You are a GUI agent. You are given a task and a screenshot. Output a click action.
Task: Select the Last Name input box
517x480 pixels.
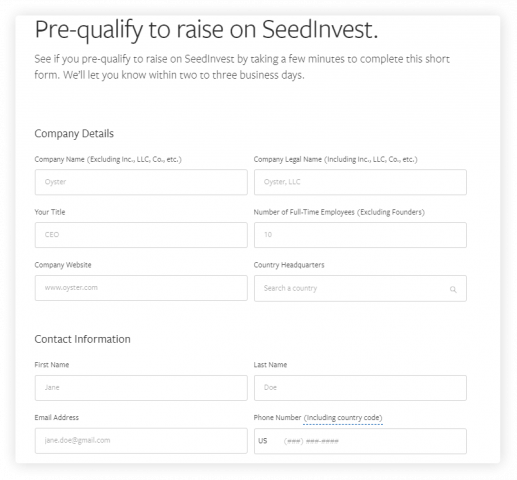coord(360,388)
